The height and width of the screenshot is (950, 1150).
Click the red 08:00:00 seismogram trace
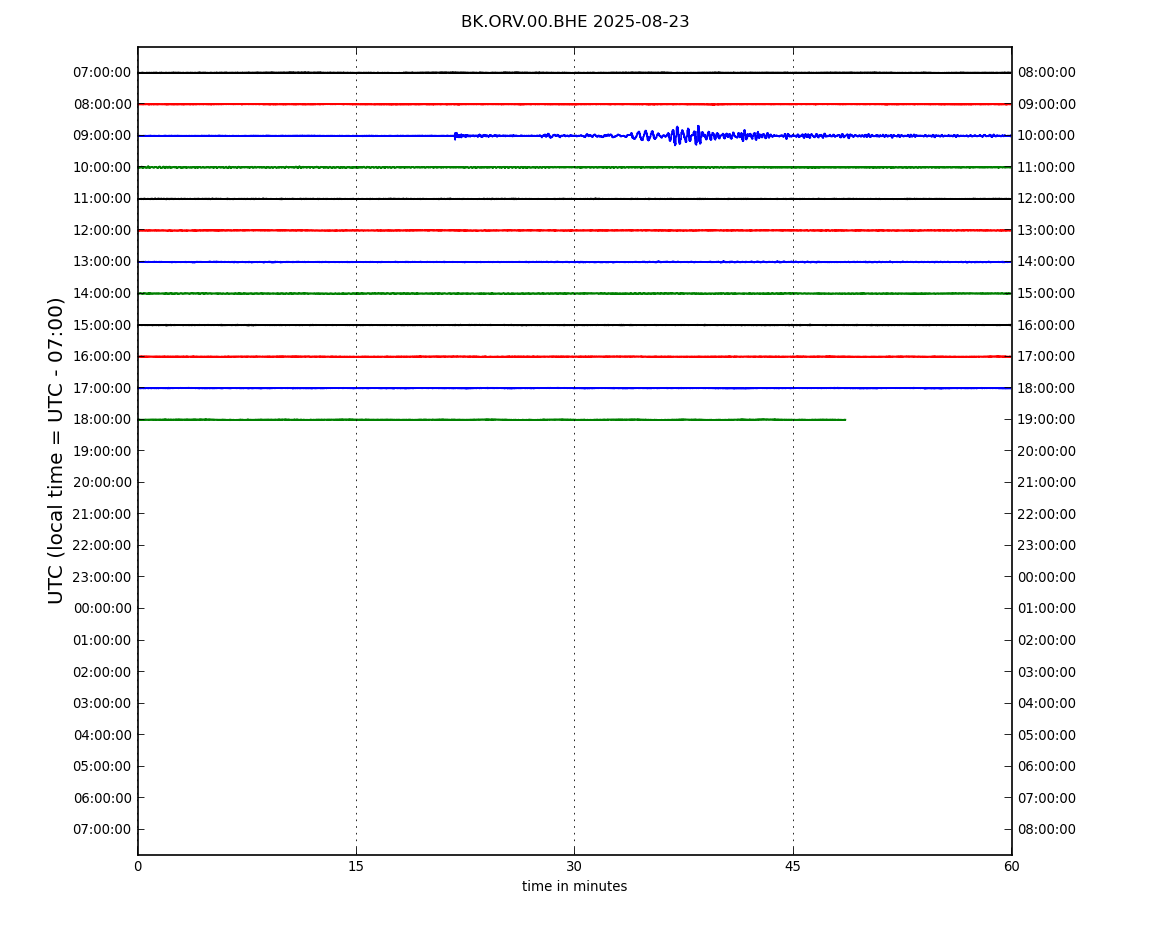tap(574, 104)
